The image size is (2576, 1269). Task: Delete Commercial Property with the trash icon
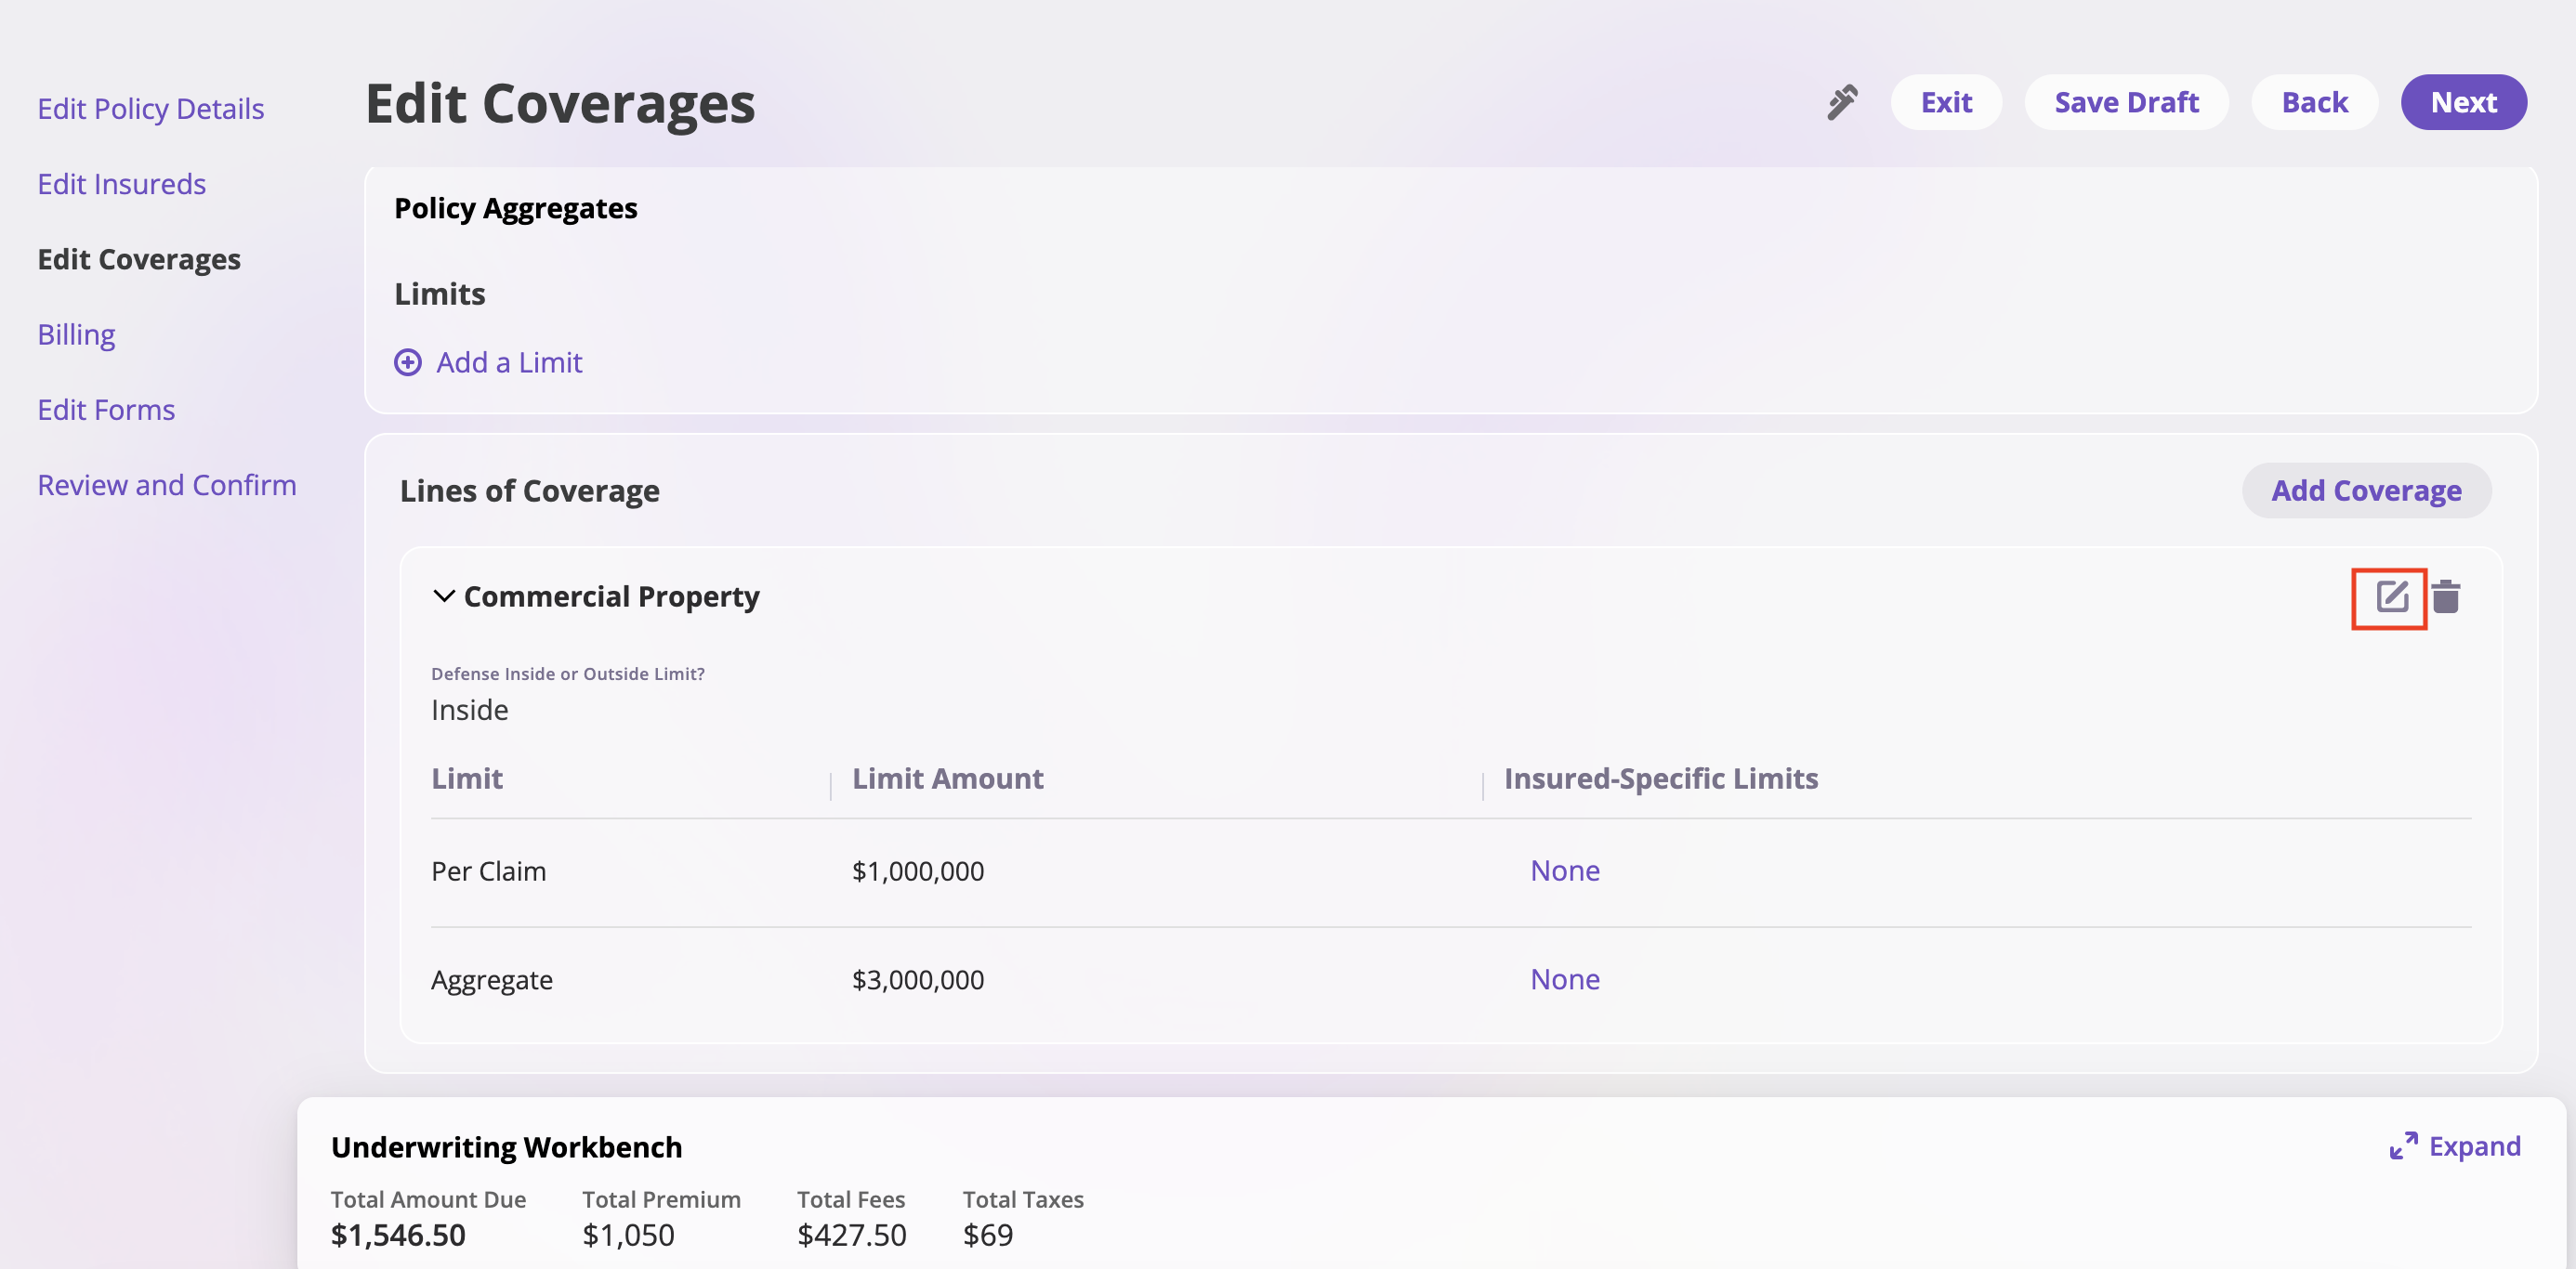click(2446, 597)
